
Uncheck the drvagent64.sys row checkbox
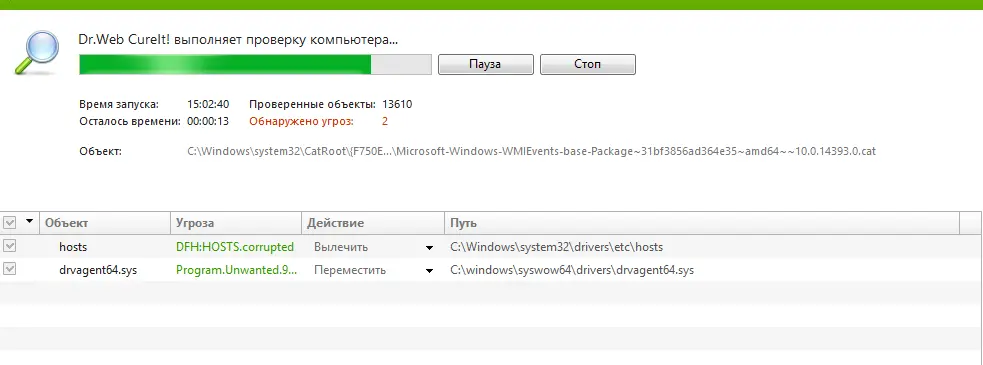click(9, 269)
